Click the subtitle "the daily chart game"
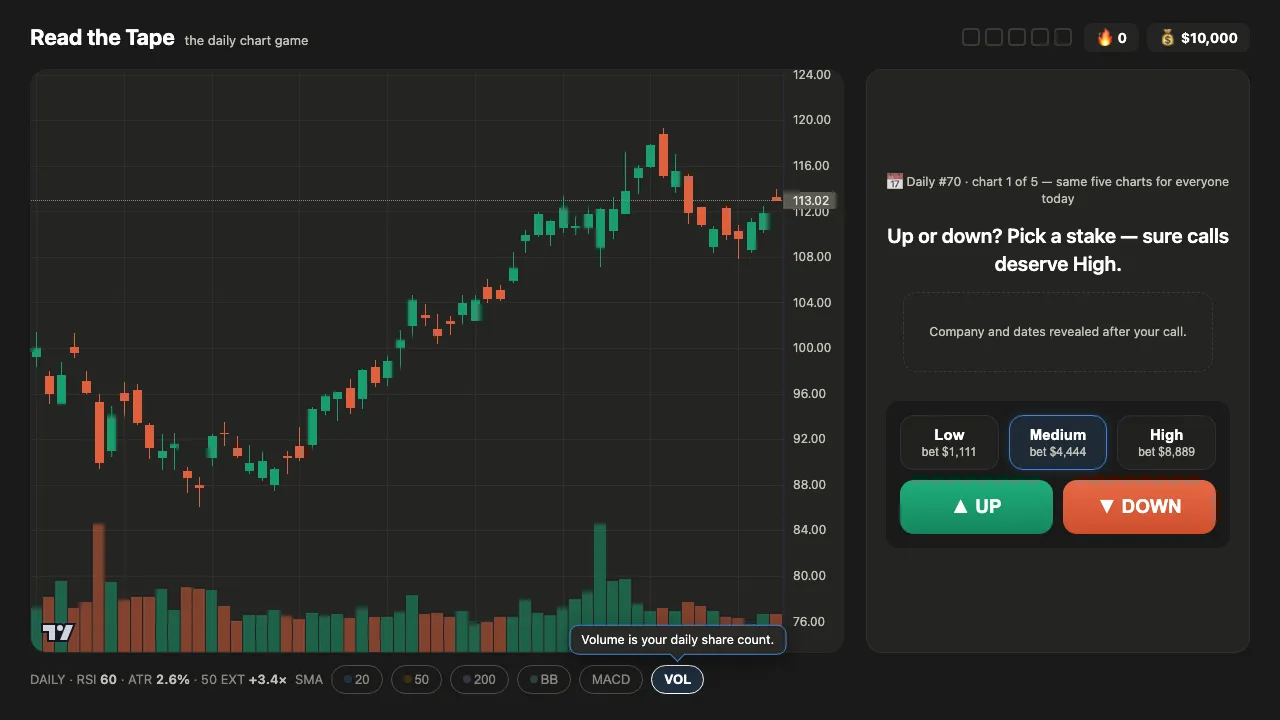Viewport: 1280px width, 720px height. tap(246, 41)
